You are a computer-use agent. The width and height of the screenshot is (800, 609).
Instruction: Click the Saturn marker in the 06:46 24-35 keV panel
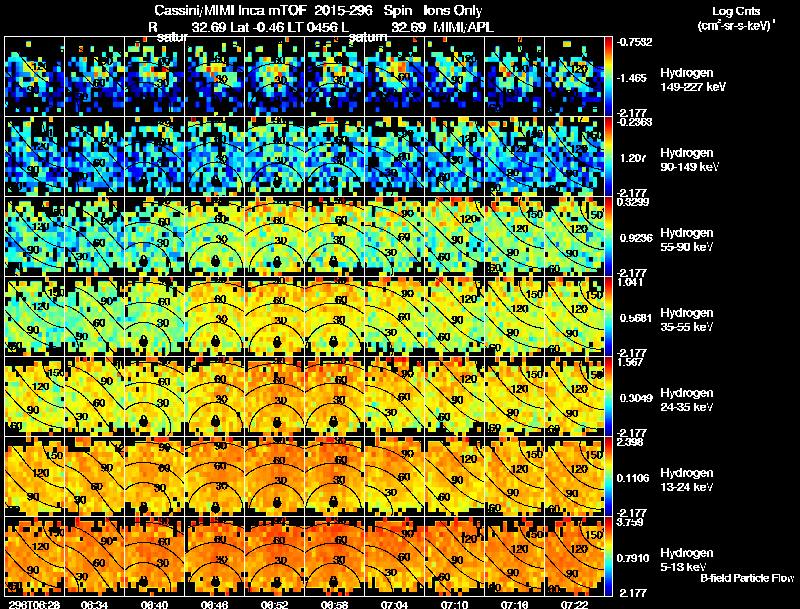pos(215,421)
